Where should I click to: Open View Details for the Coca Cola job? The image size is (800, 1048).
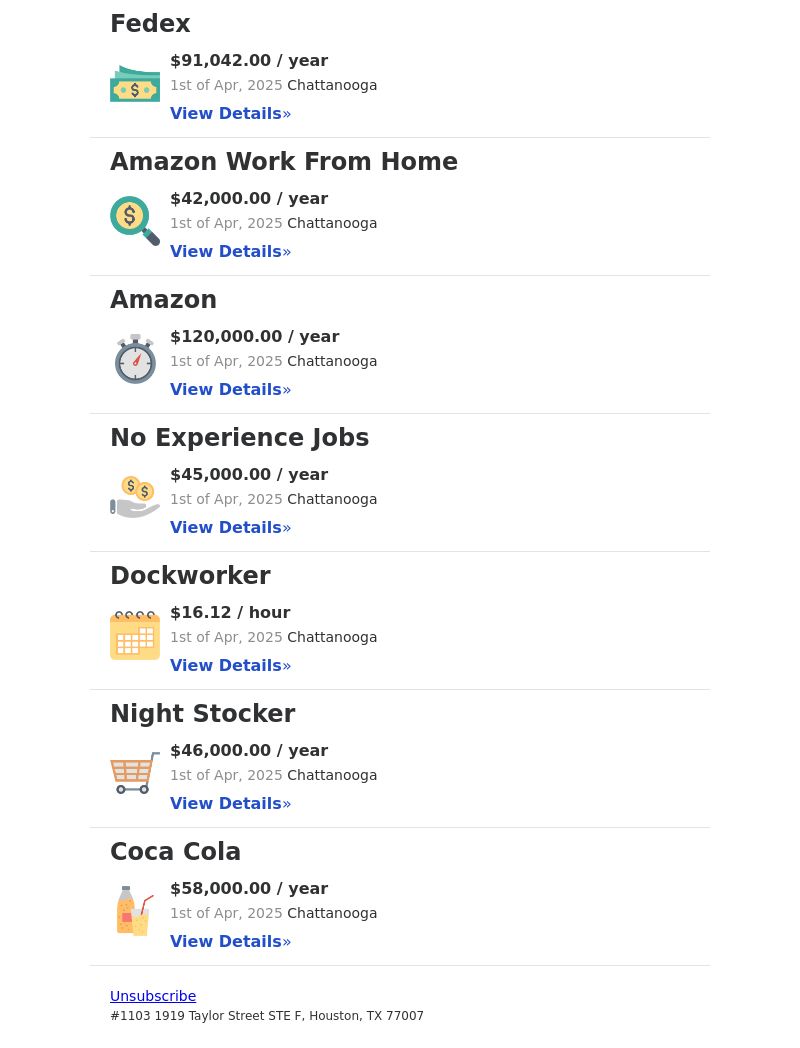click(231, 942)
